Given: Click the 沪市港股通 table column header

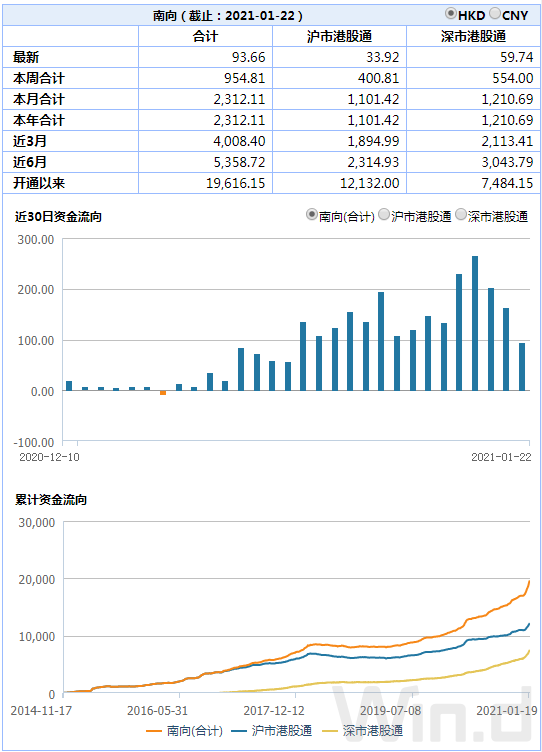Looking at the screenshot, I should point(339,36).
